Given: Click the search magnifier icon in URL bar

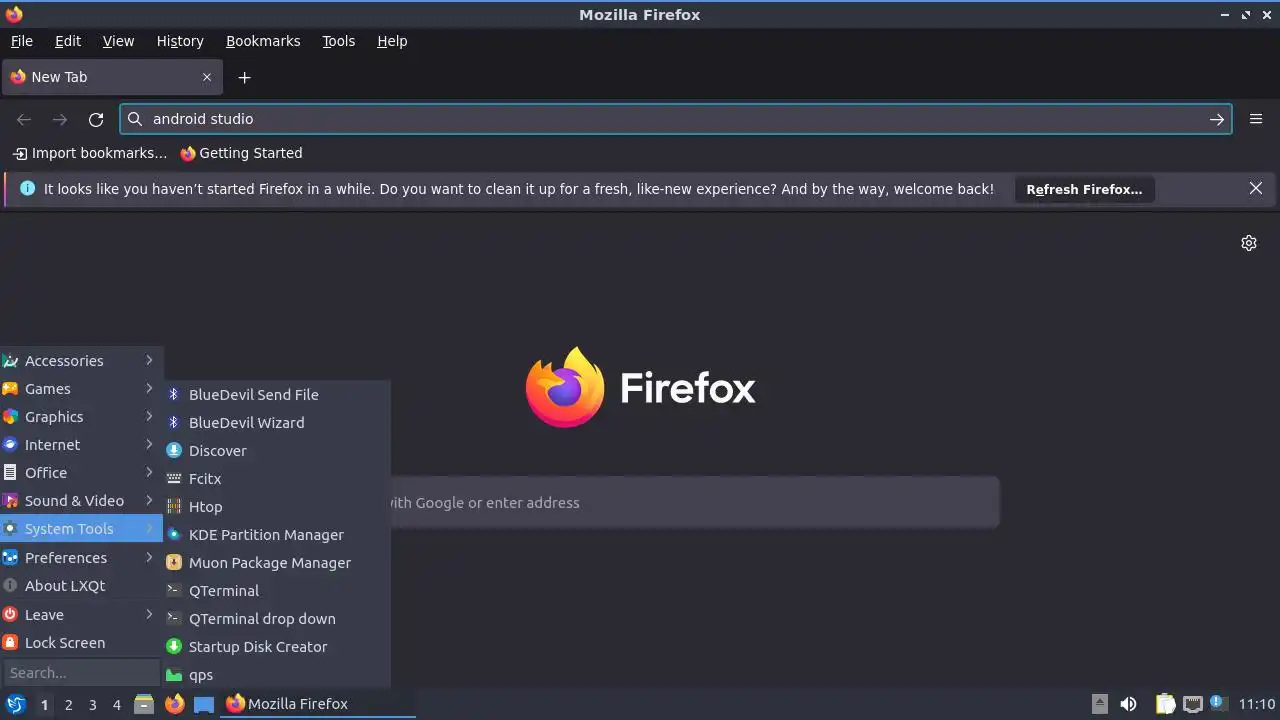Looking at the screenshot, I should (x=135, y=119).
